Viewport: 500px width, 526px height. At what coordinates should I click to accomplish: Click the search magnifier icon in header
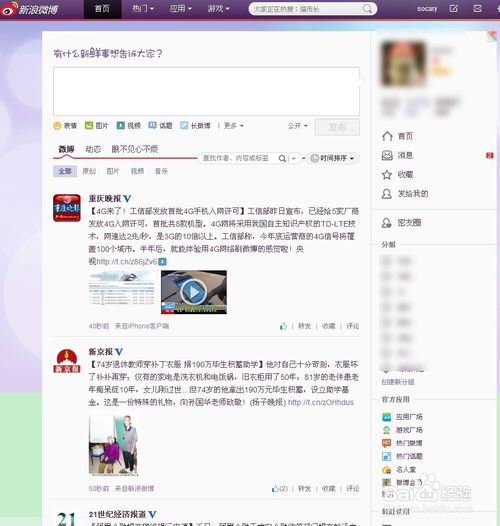click(x=368, y=9)
